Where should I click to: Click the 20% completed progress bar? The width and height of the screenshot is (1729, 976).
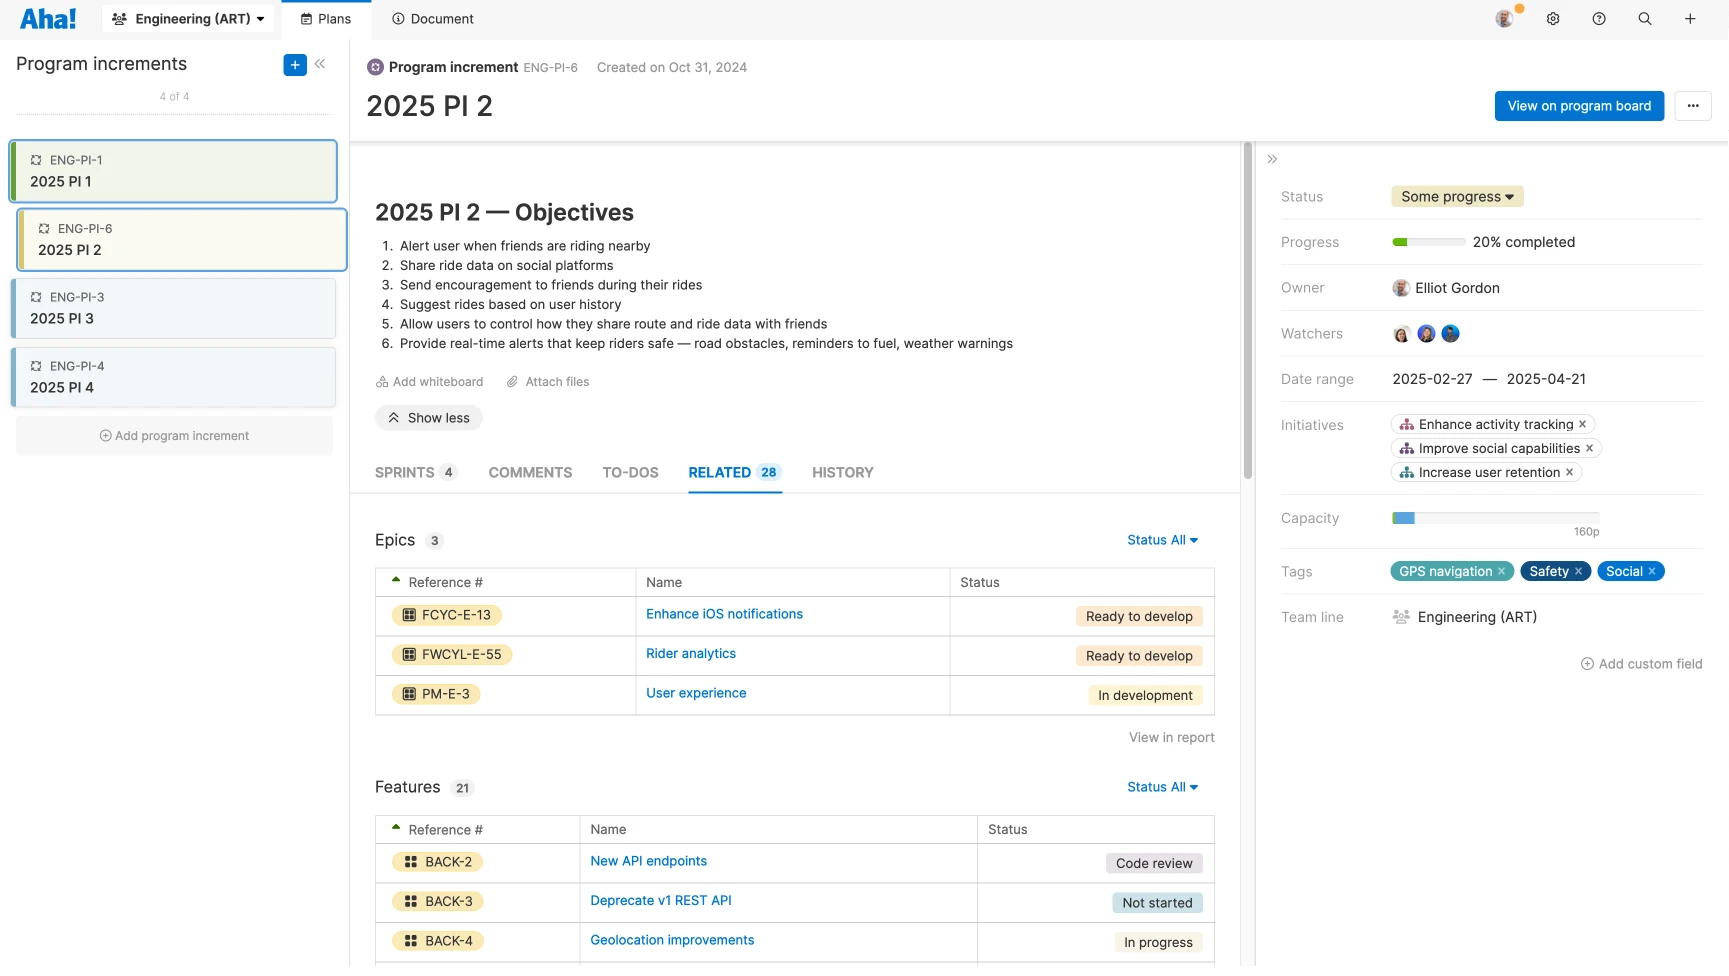click(1428, 241)
